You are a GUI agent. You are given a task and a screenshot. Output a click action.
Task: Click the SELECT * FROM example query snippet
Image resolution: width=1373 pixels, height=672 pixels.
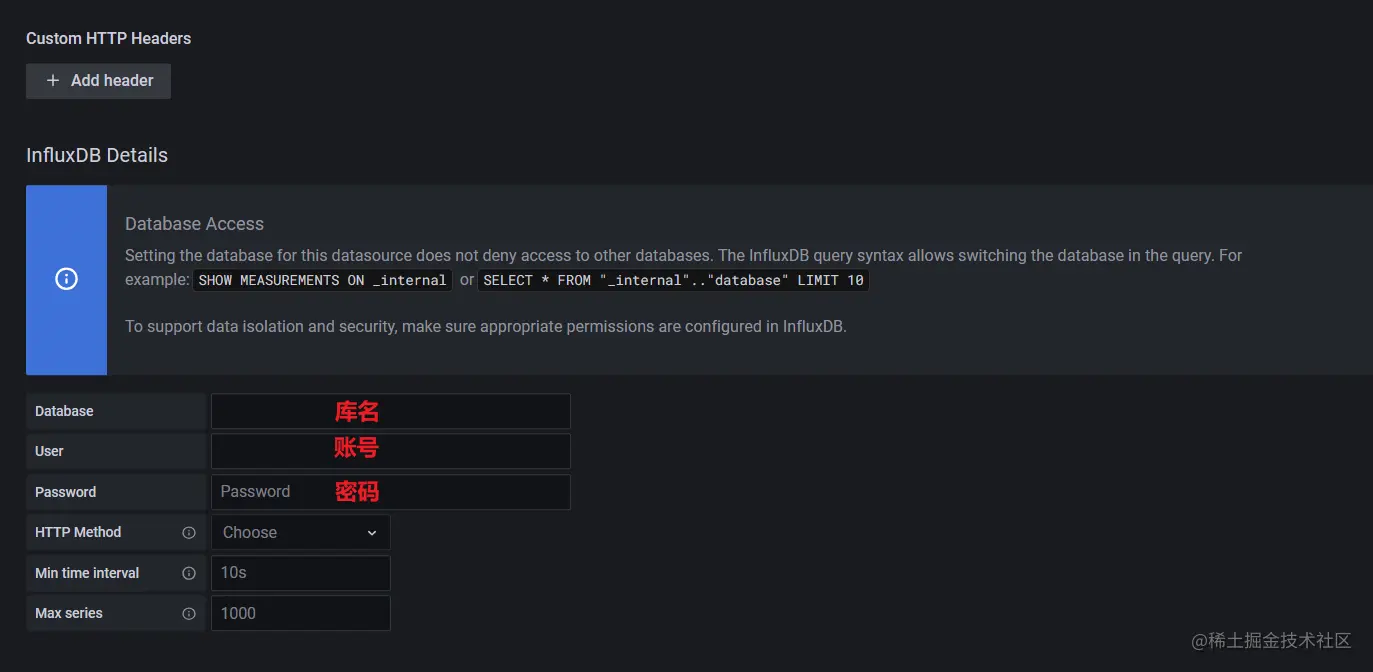tap(673, 280)
